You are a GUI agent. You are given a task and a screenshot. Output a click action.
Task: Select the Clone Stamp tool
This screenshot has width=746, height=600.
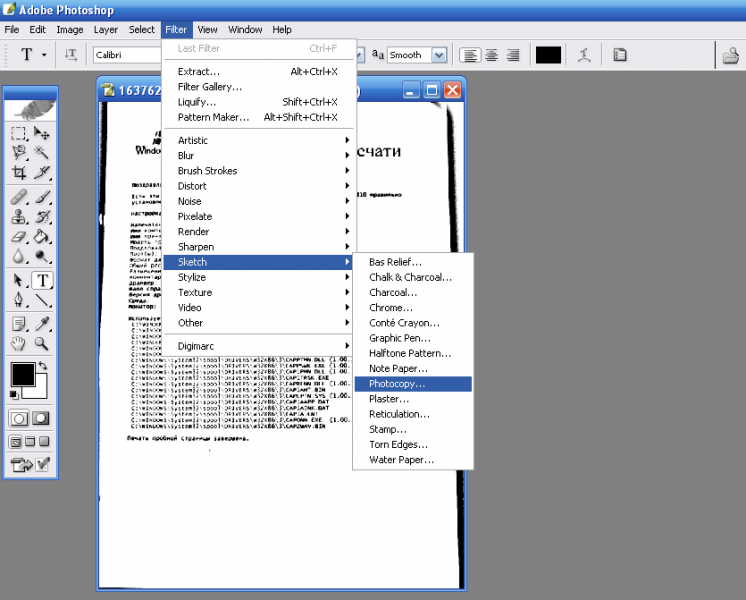coord(19,216)
